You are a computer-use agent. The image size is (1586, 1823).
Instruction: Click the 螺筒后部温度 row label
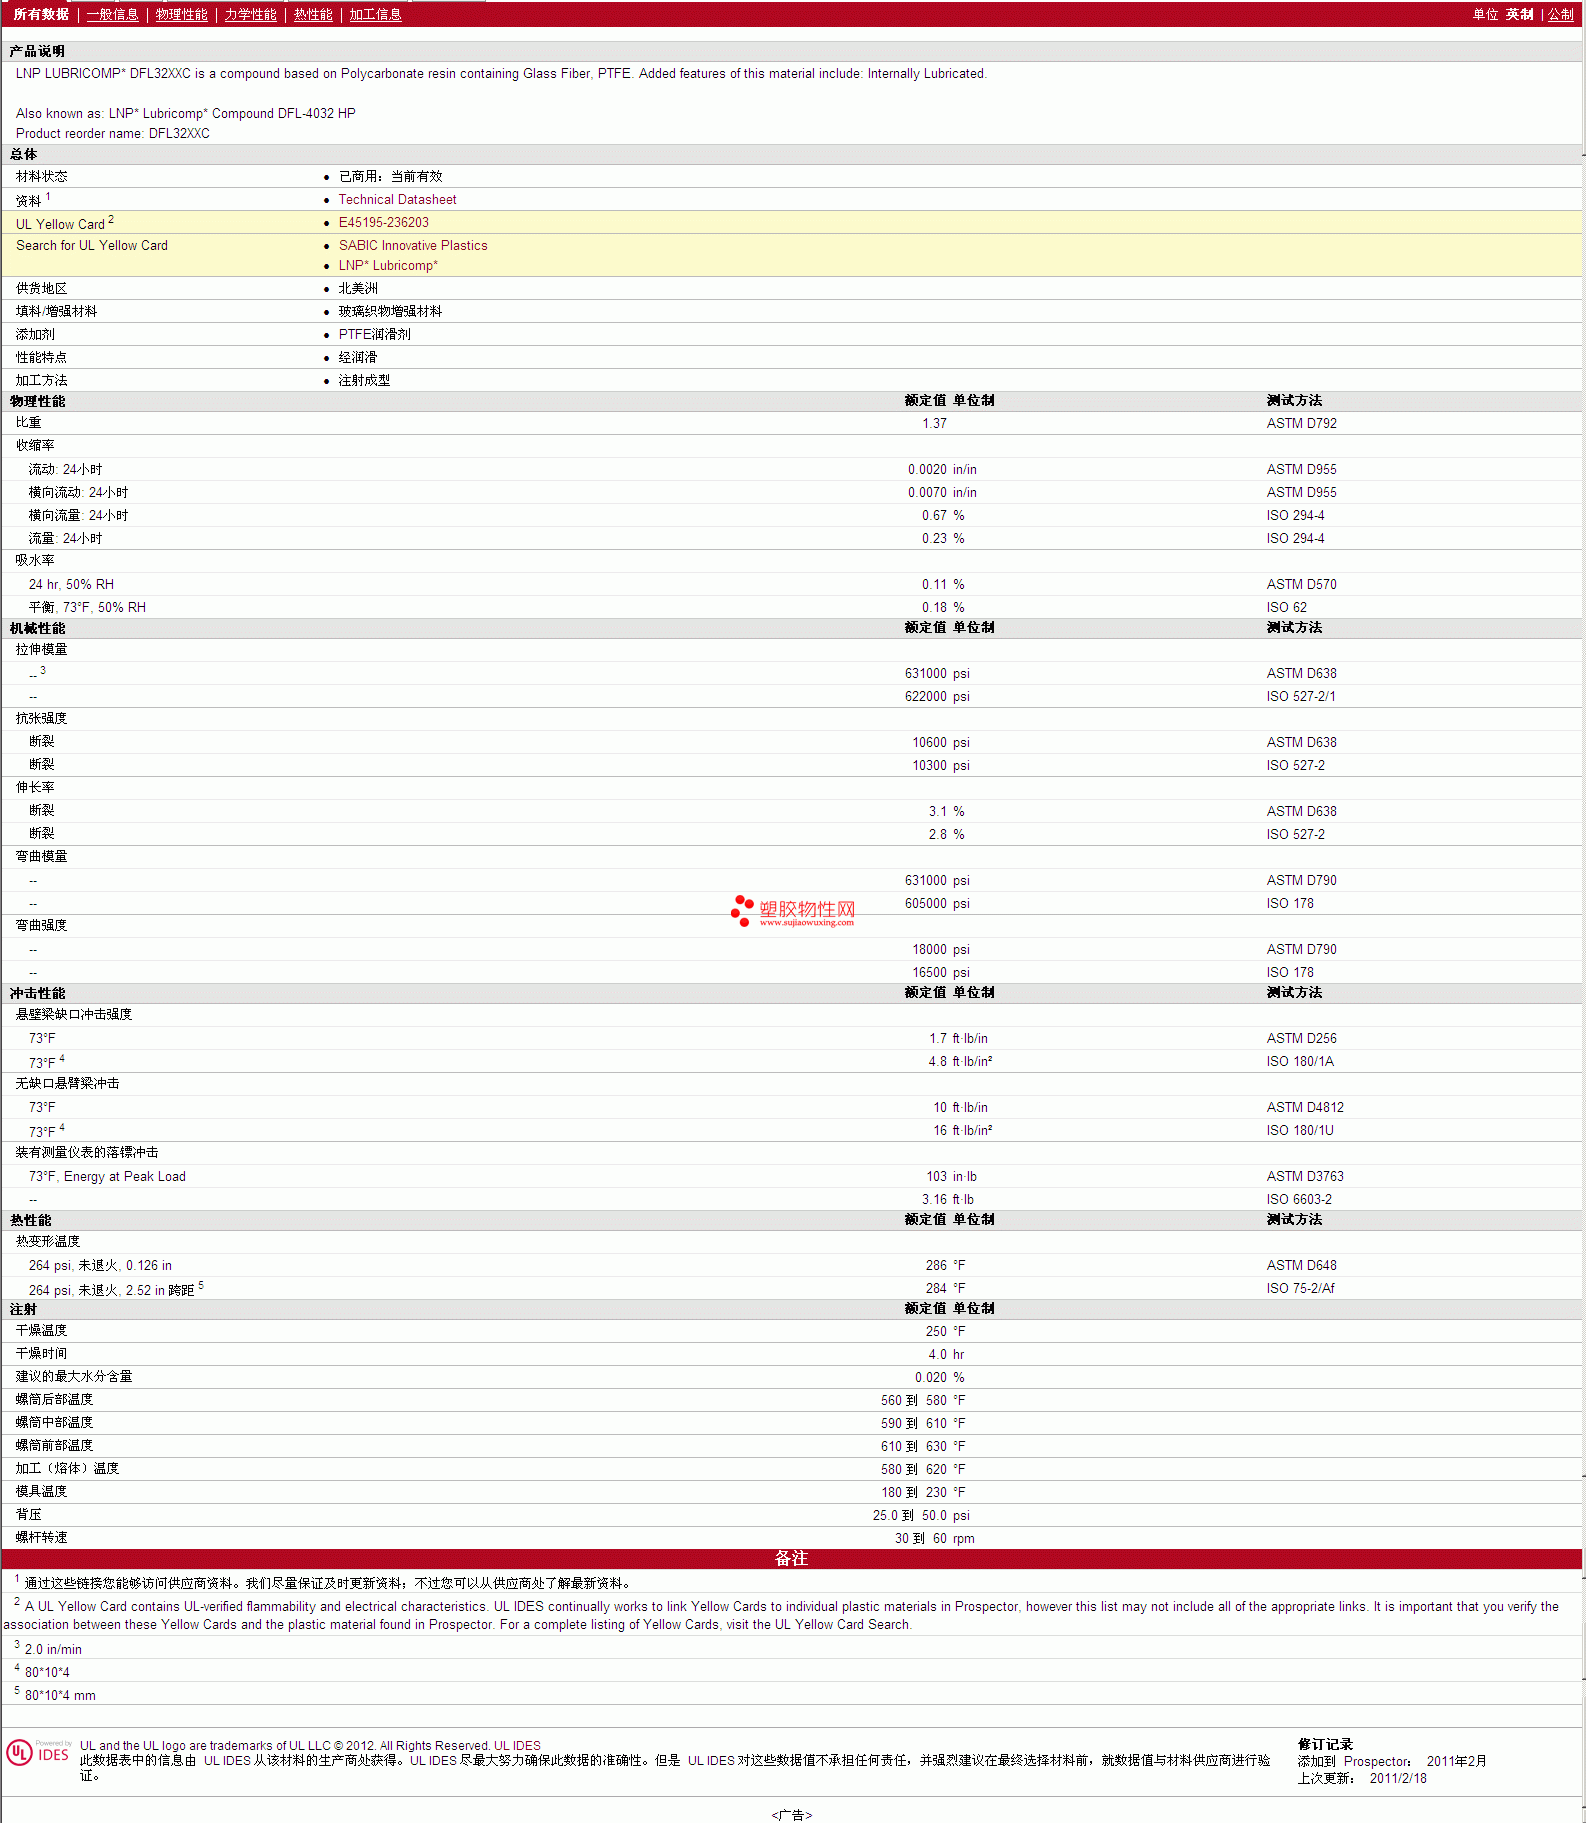(x=54, y=1400)
